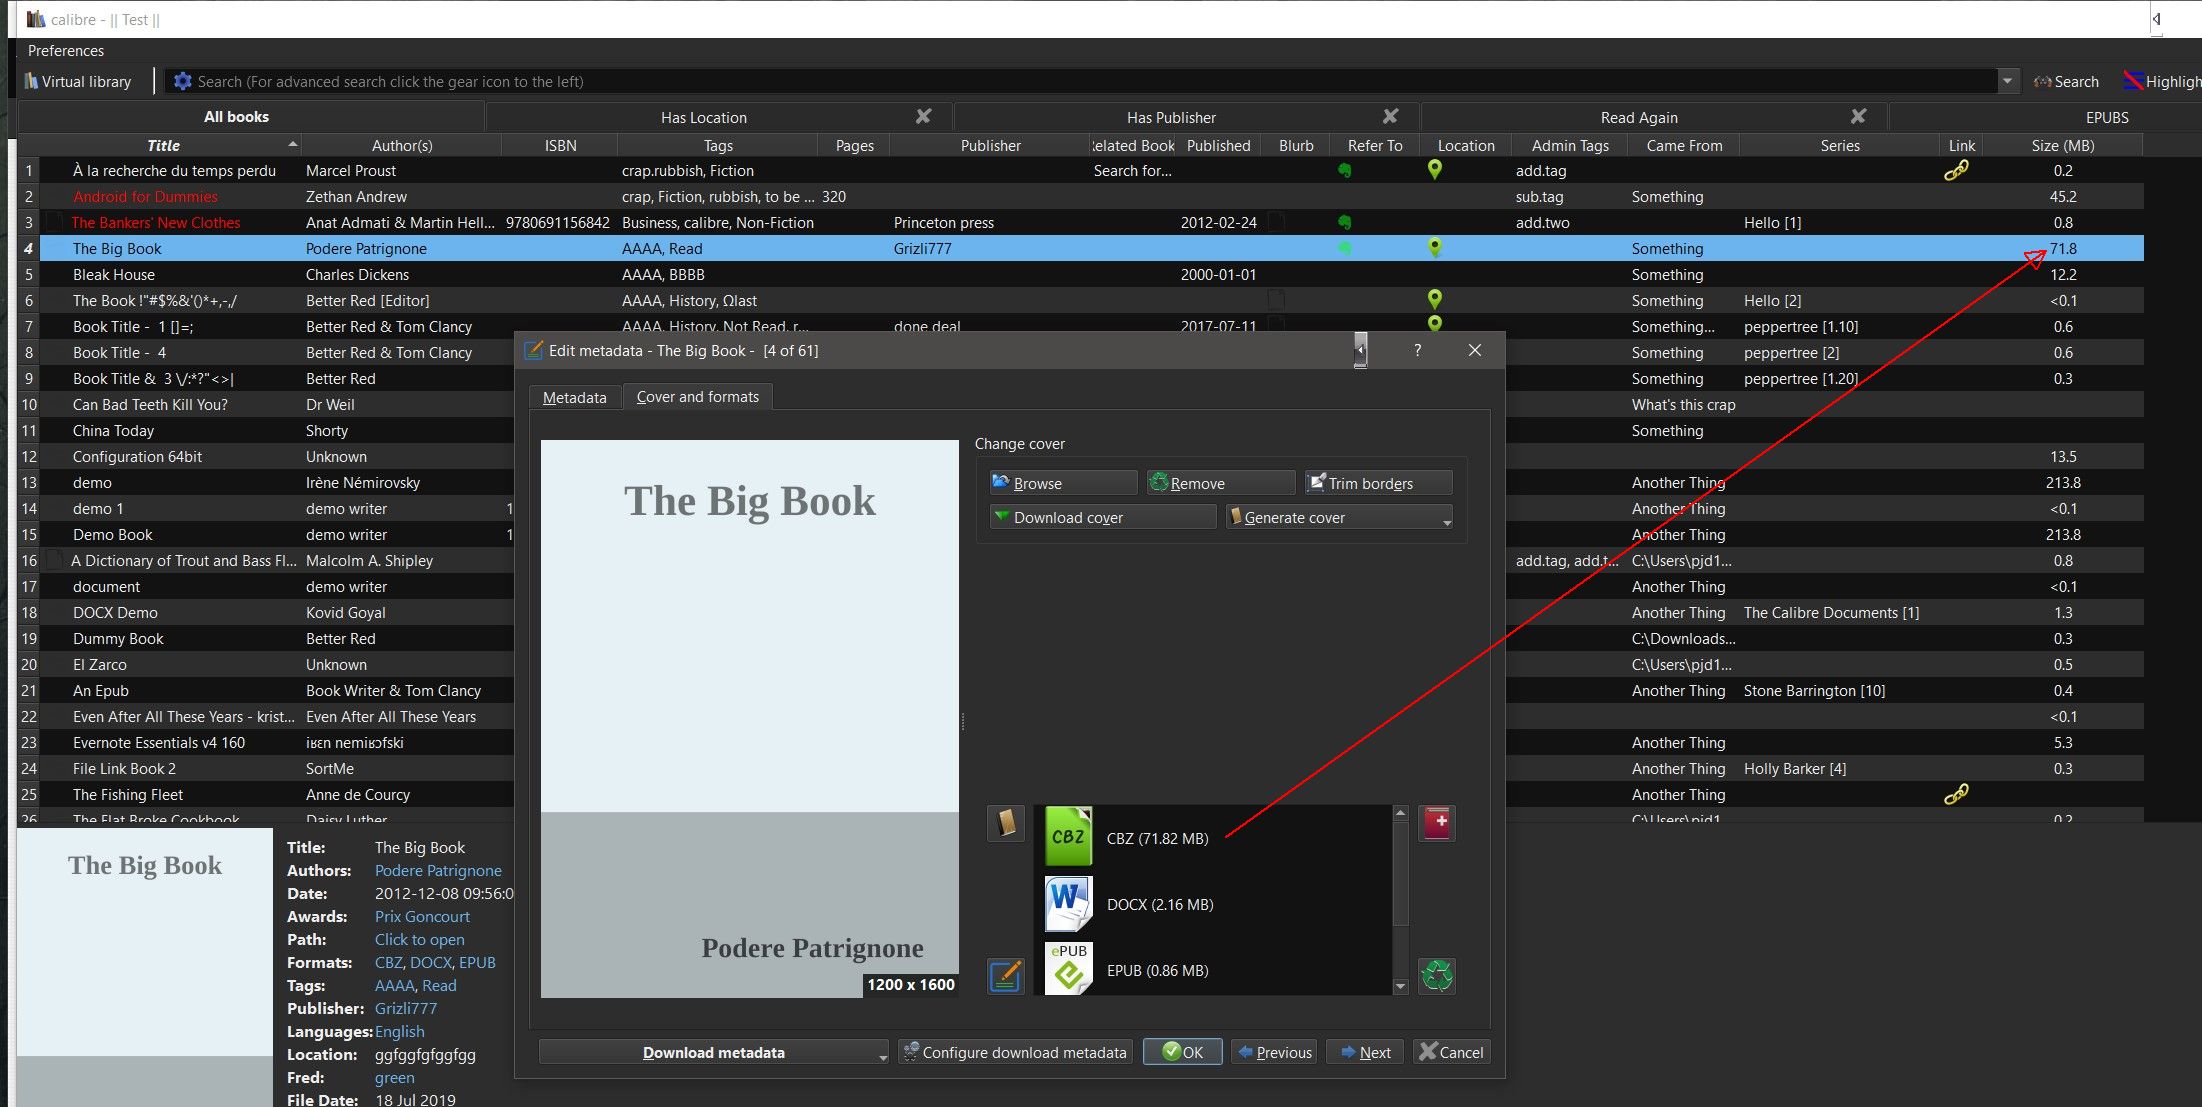Click the set cover from format icon
The width and height of the screenshot is (2202, 1107).
pyautogui.click(x=1006, y=824)
